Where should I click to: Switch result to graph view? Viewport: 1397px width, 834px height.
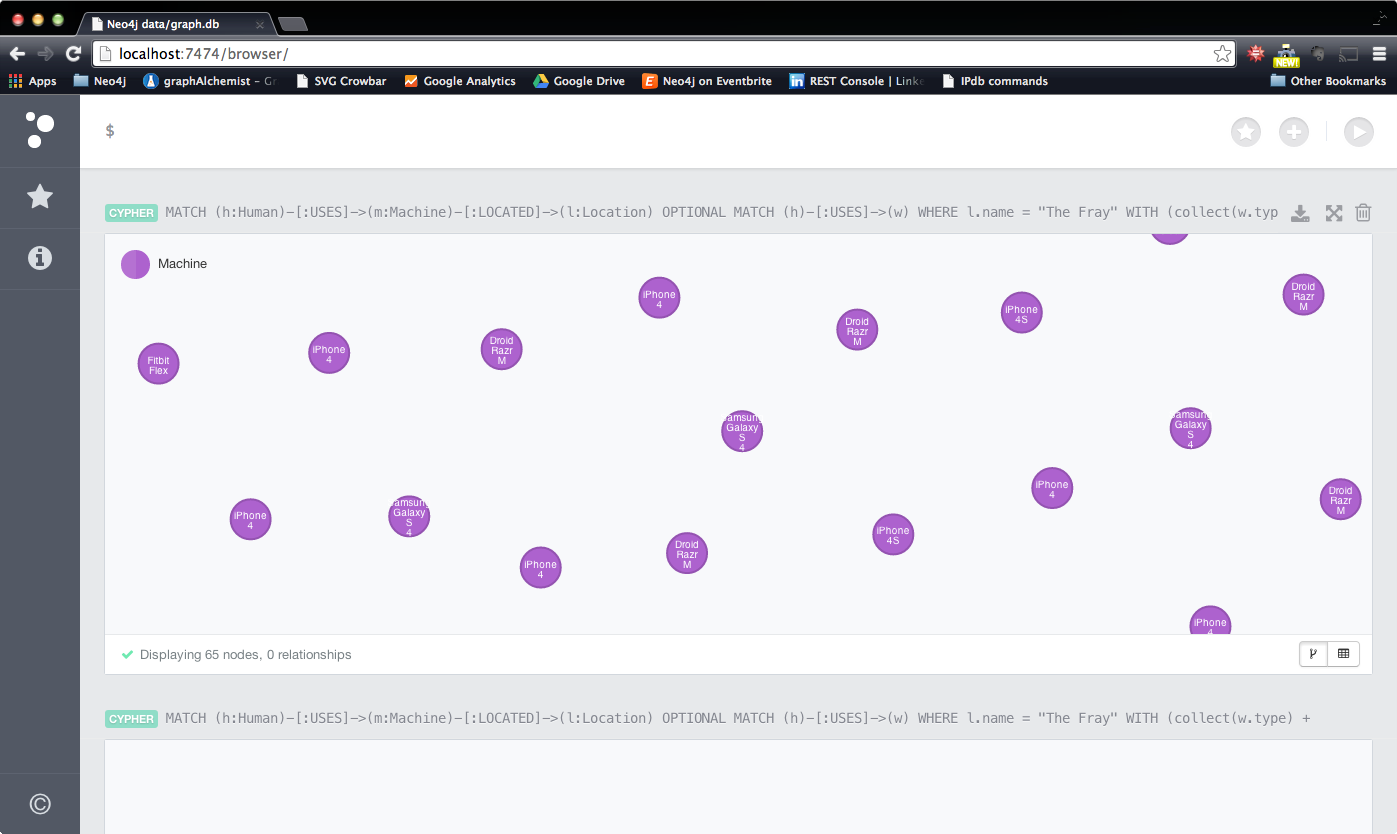[x=1313, y=654]
